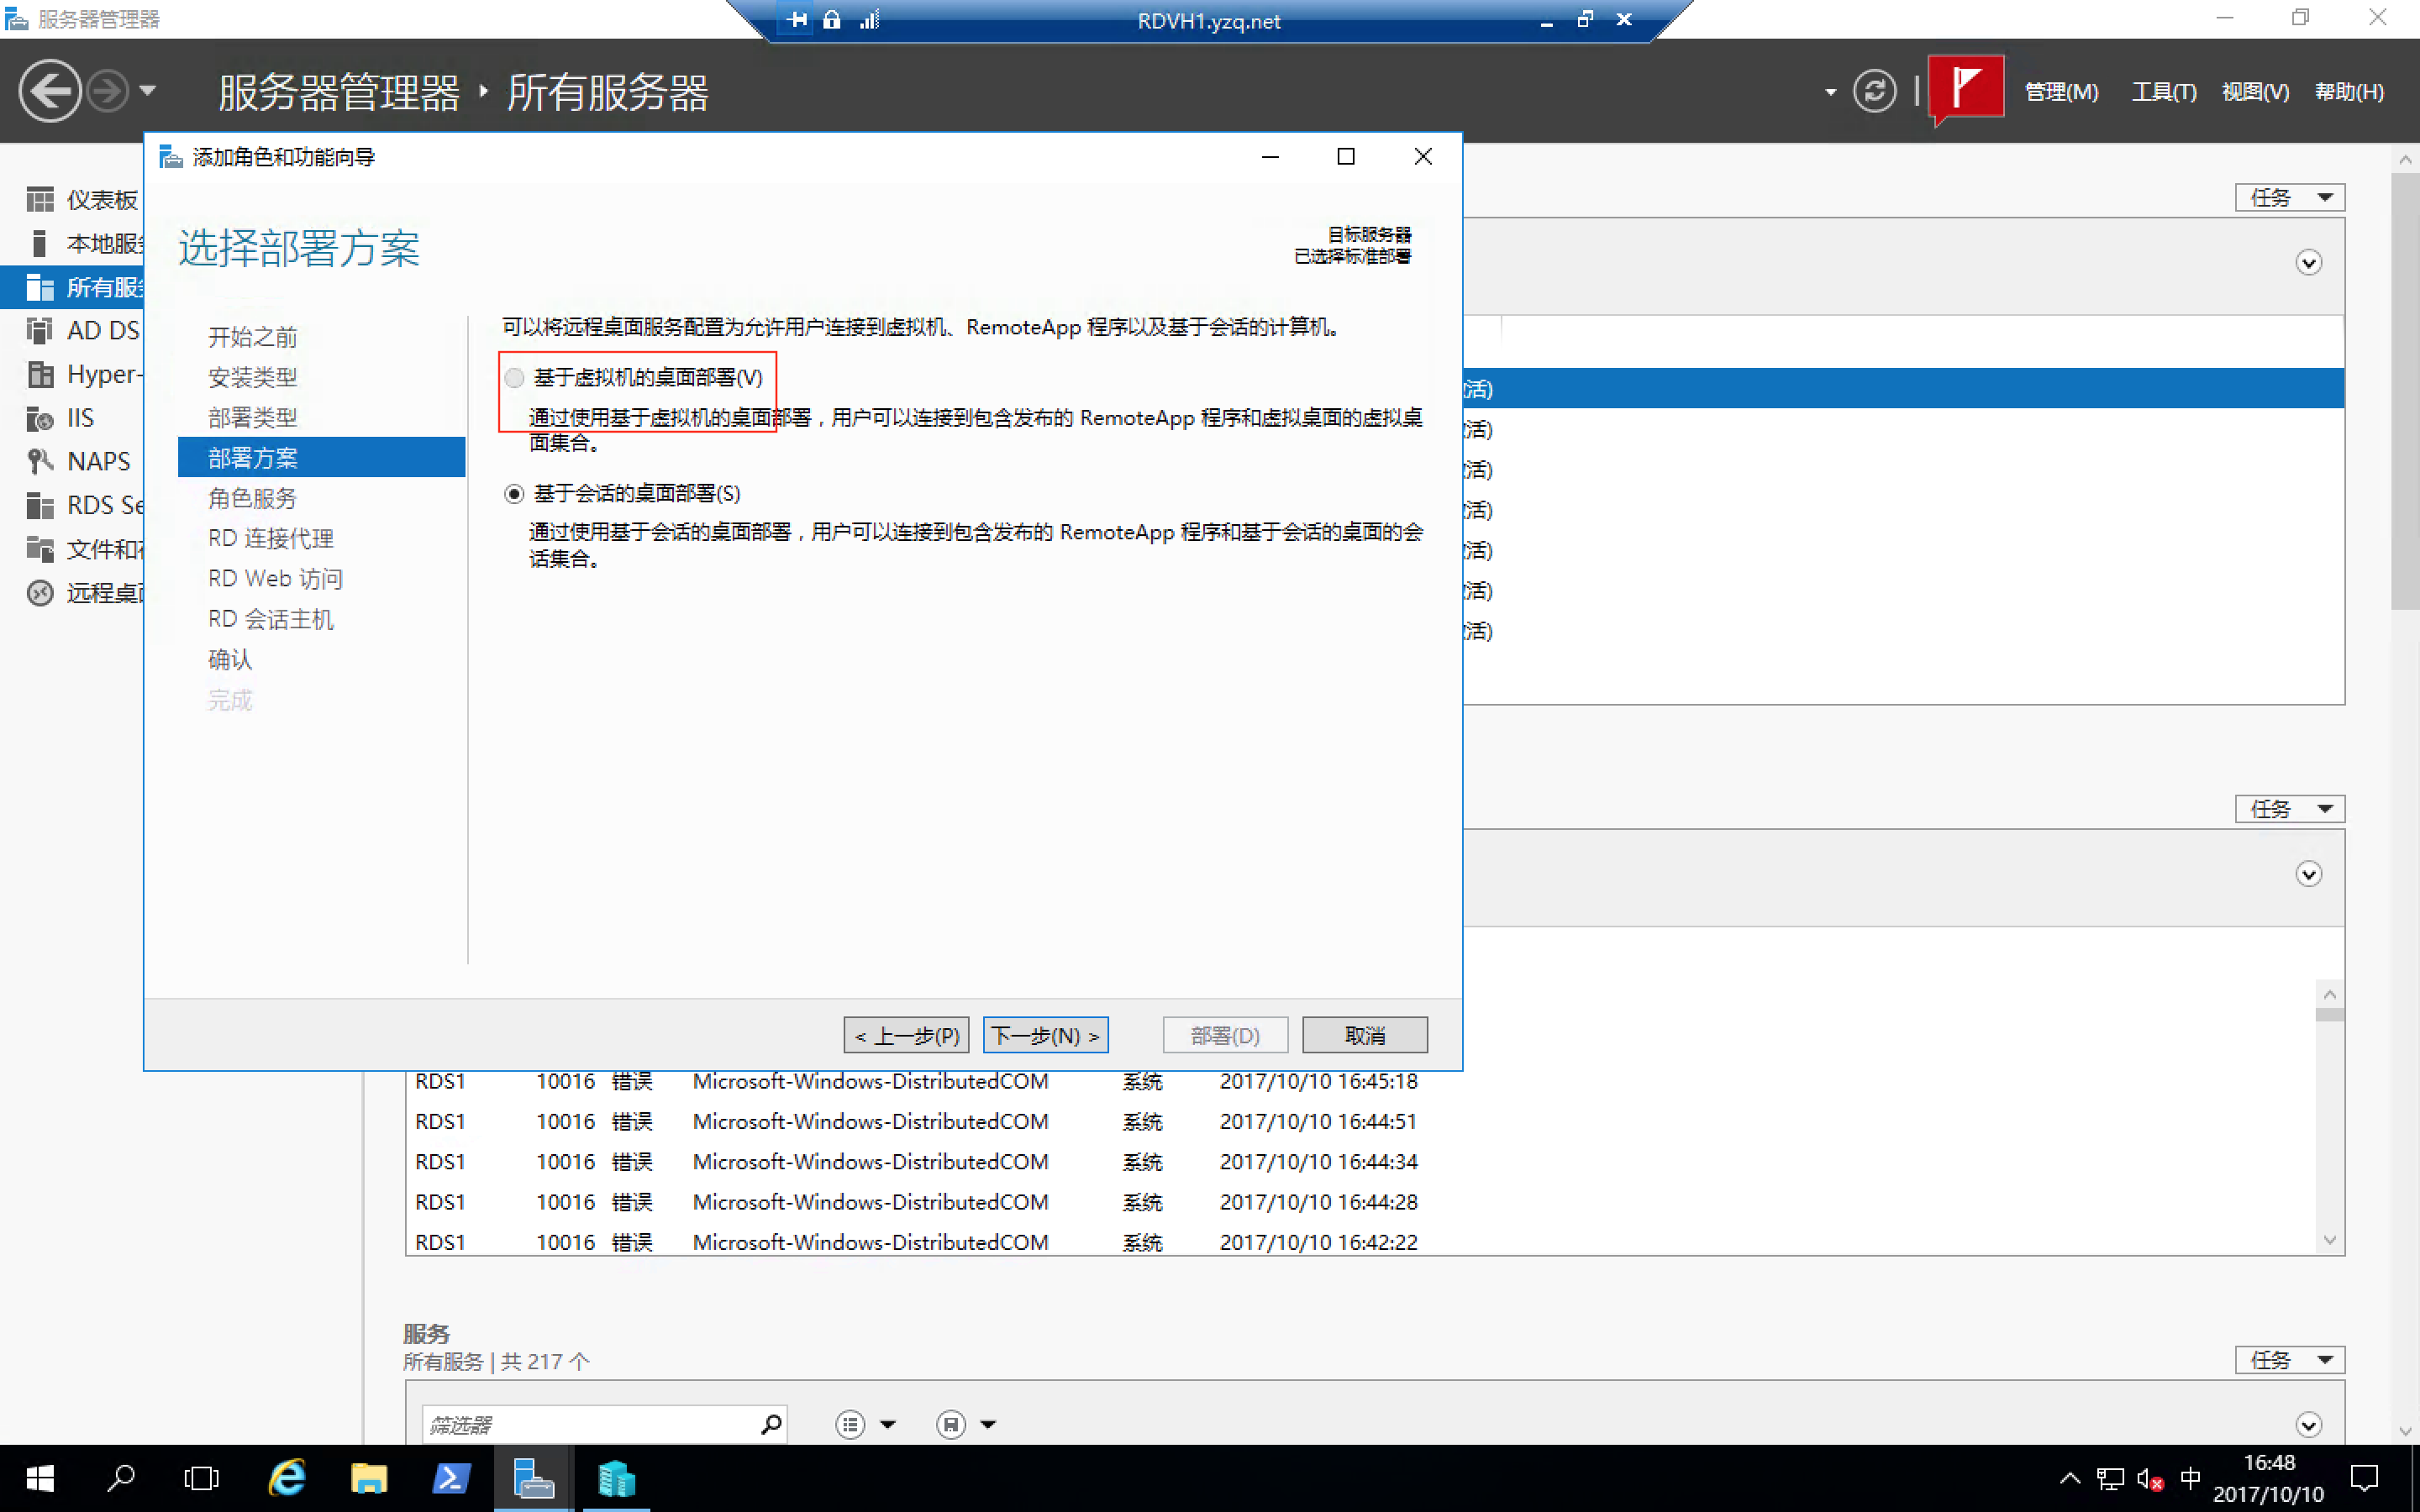Click the connection bar lock icon
Image resolution: width=2420 pixels, height=1512 pixels.
pos(831,19)
